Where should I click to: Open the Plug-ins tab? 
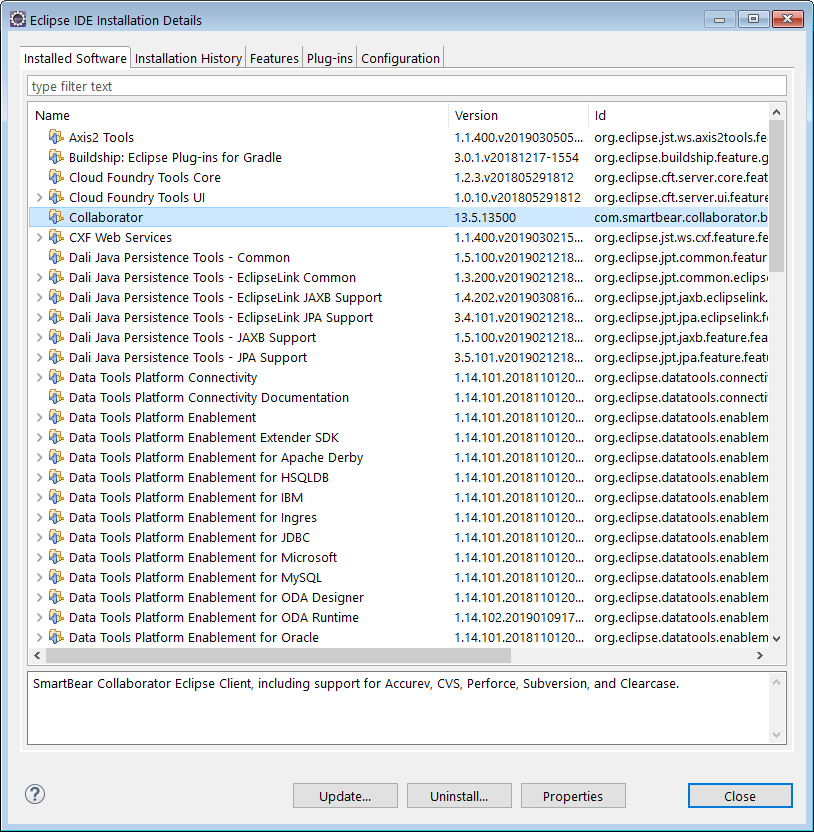coord(330,58)
